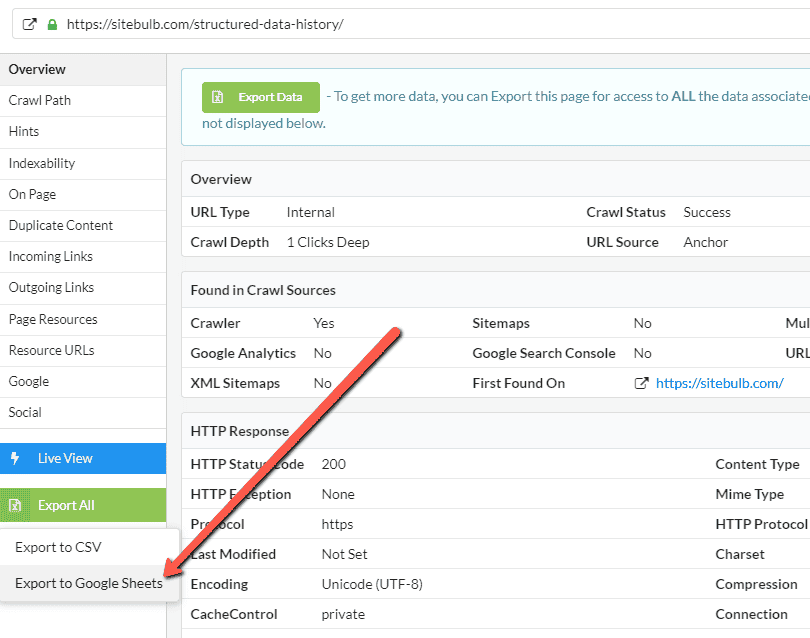
Task: Select the Overview sidebar tab
Action: (83, 69)
